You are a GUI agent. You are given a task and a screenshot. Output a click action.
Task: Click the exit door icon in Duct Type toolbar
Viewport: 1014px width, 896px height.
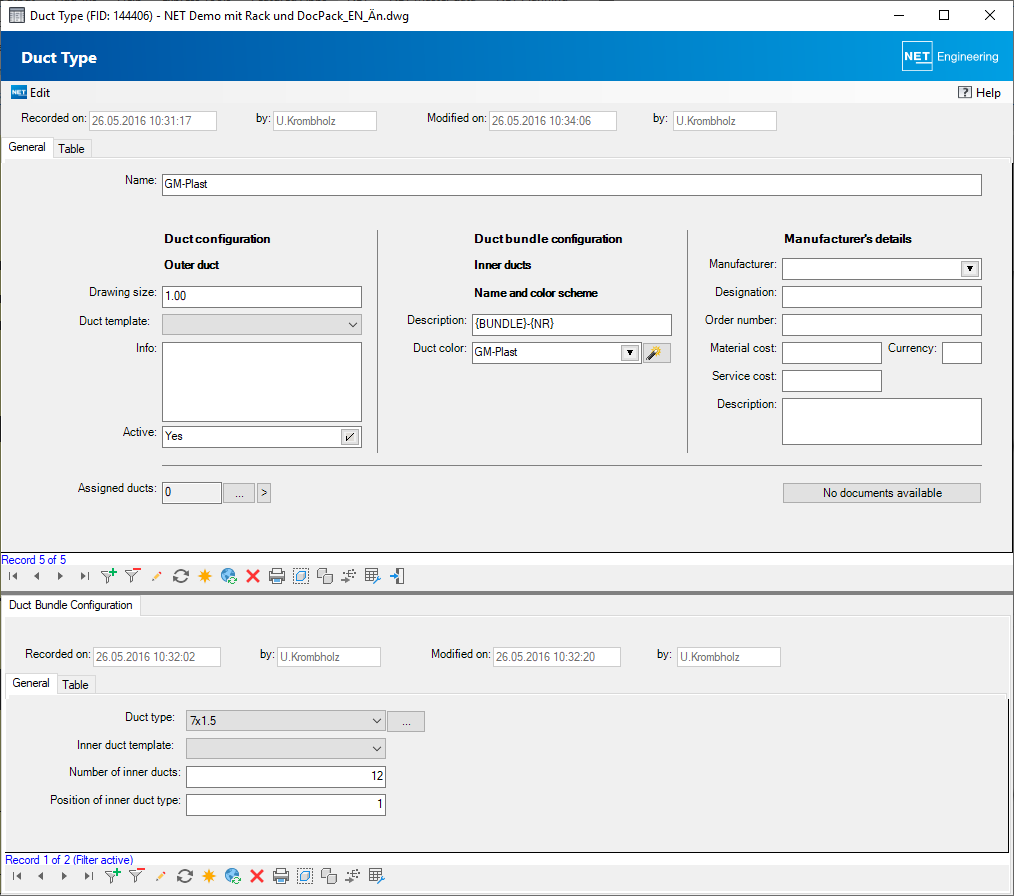[397, 576]
